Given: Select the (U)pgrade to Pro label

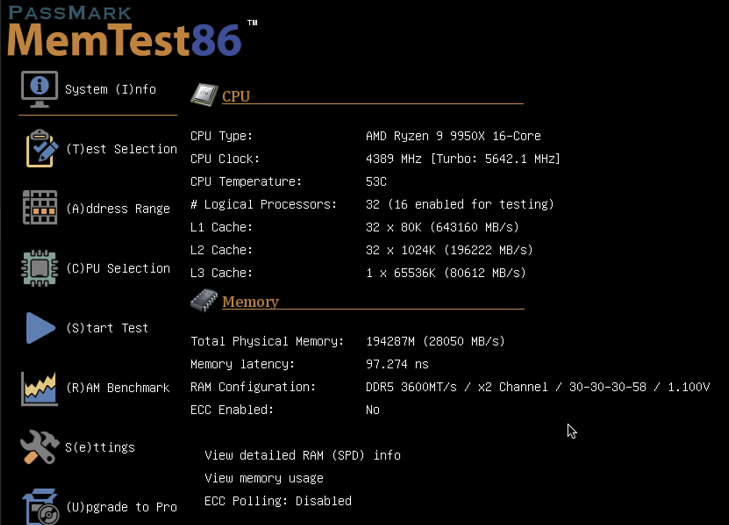Looking at the screenshot, I should tap(121, 507).
